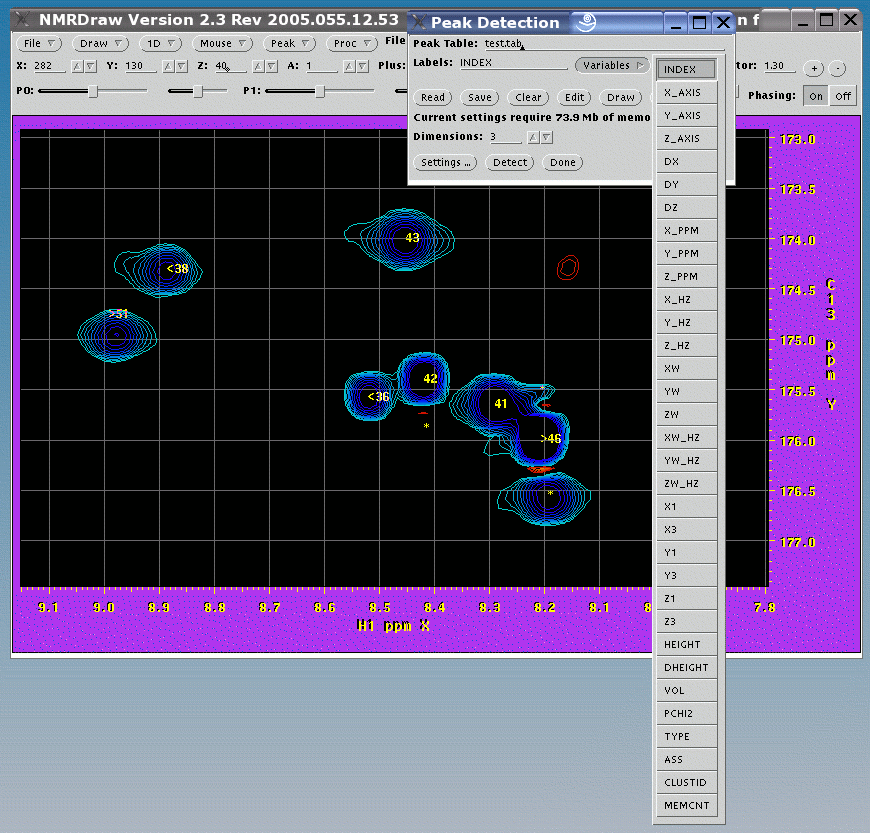This screenshot has width=870, height=833.
Task: Click the Draw button in Peak Detection
Action: (620, 98)
